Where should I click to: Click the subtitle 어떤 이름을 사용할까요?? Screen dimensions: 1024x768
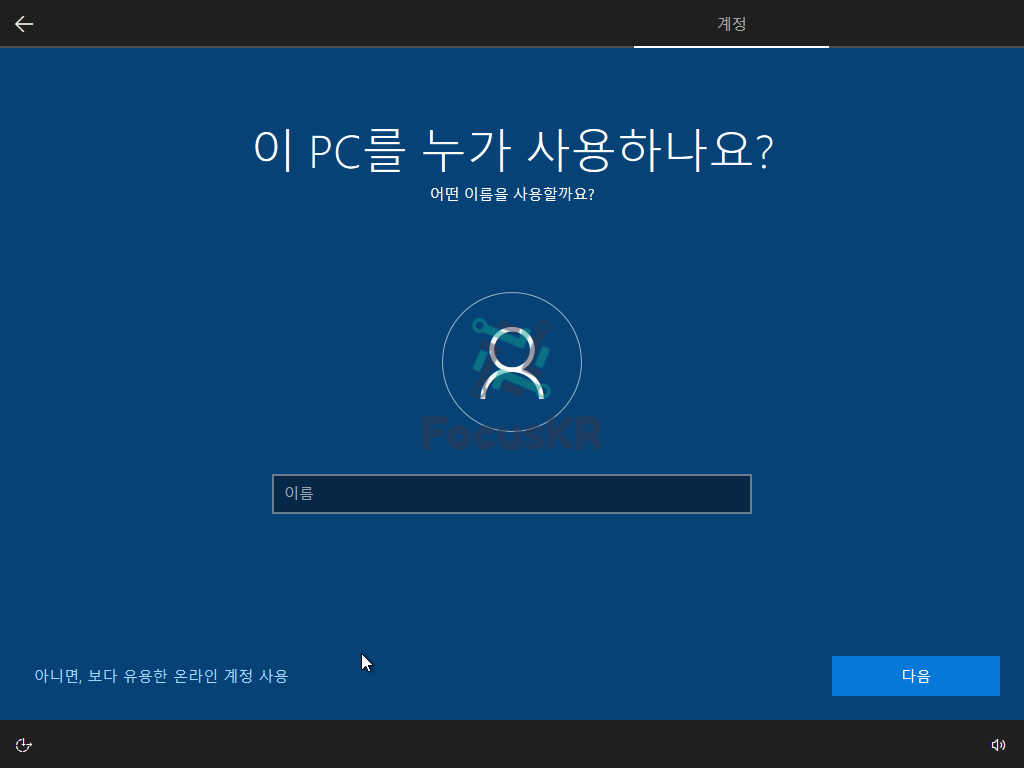512,194
